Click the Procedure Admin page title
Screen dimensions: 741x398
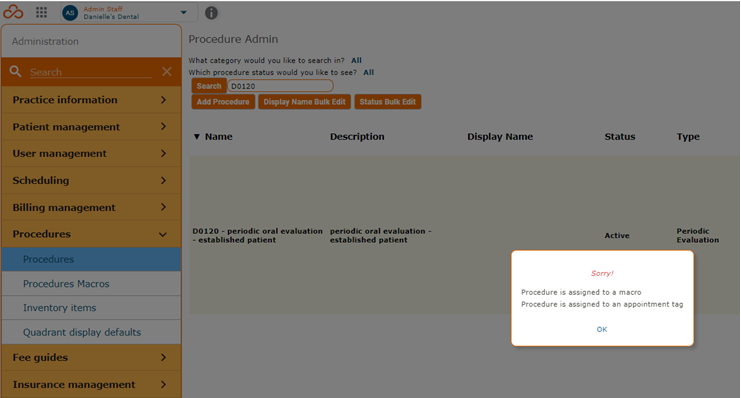pos(233,39)
